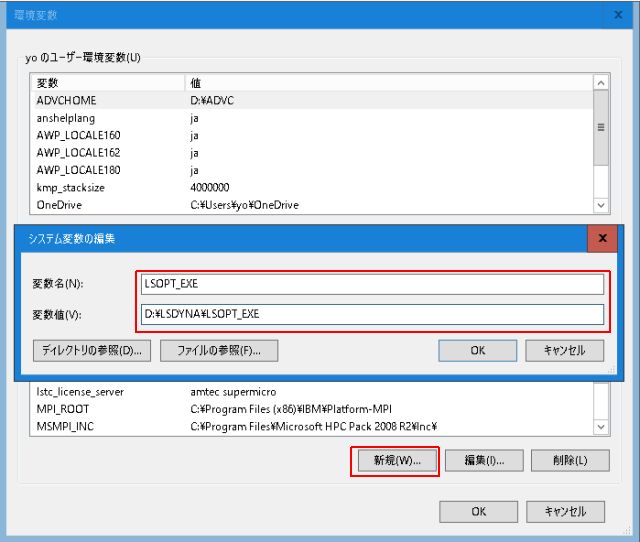The image size is (640, 542).
Task: Close the 環境変数 window
Action: [616, 14]
